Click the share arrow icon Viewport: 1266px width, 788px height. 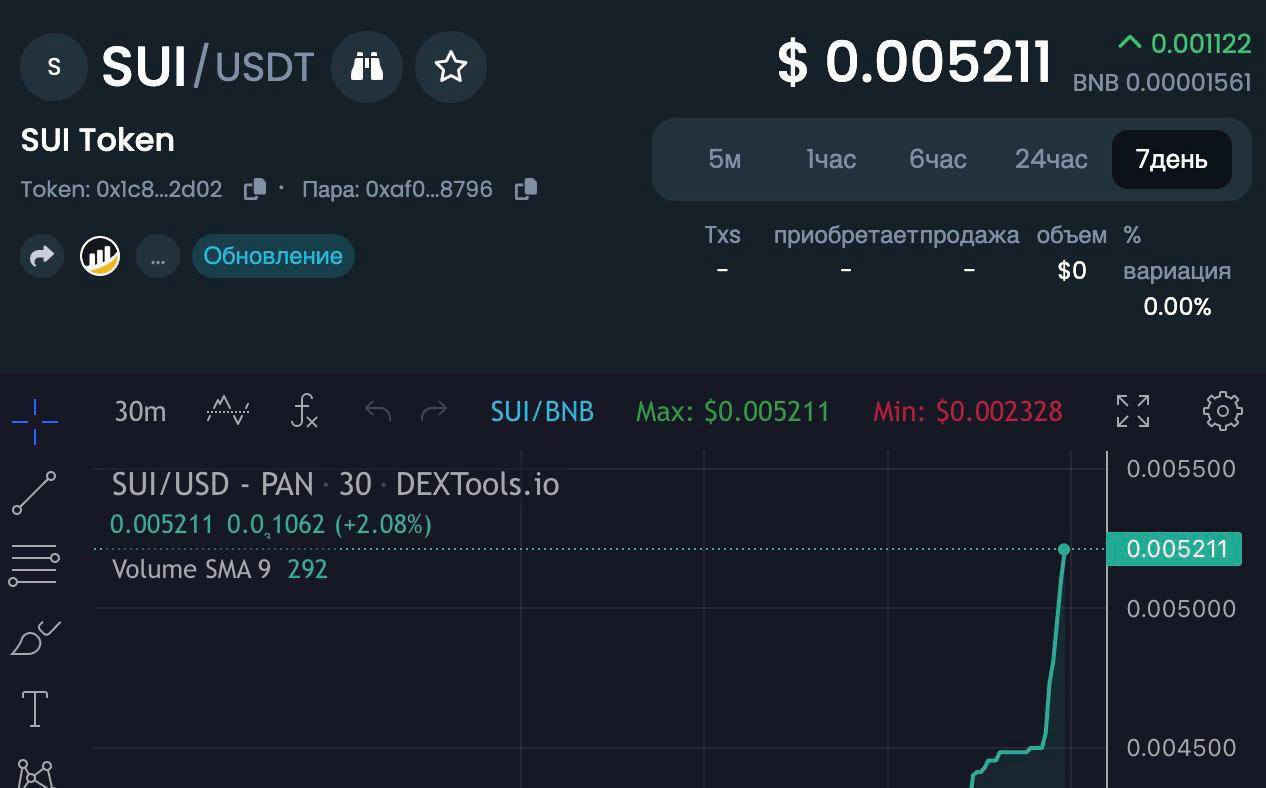[x=42, y=257]
